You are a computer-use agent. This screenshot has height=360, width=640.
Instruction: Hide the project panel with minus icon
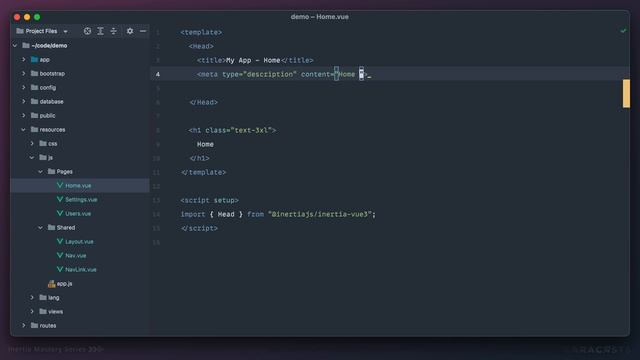[x=143, y=31]
